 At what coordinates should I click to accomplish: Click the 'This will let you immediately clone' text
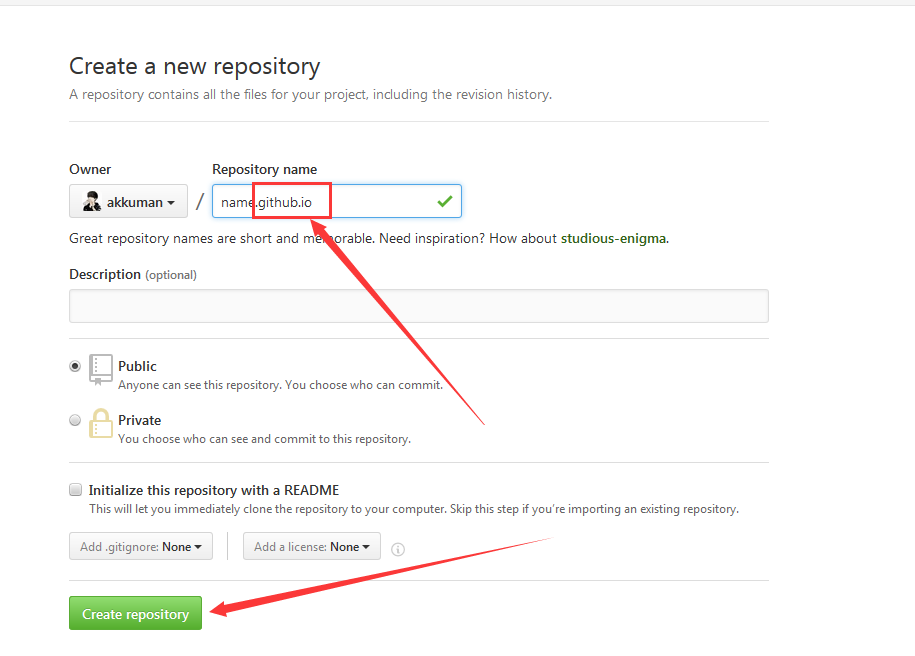tap(414, 509)
